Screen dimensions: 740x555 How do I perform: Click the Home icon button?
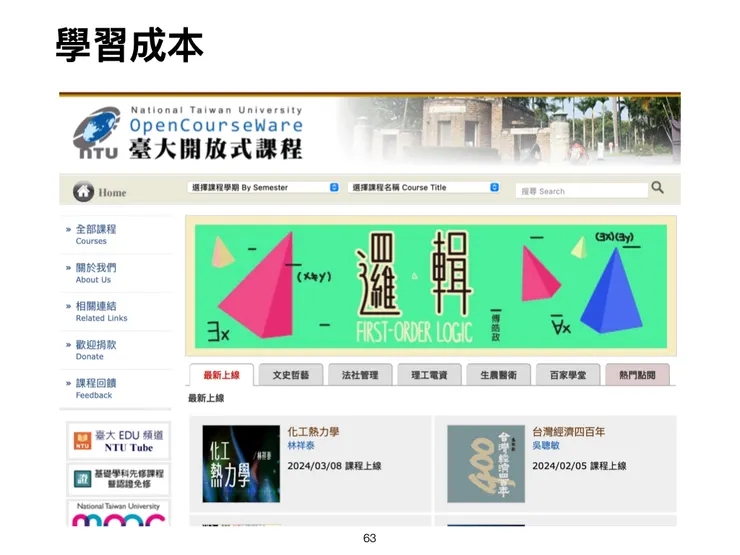tap(83, 192)
